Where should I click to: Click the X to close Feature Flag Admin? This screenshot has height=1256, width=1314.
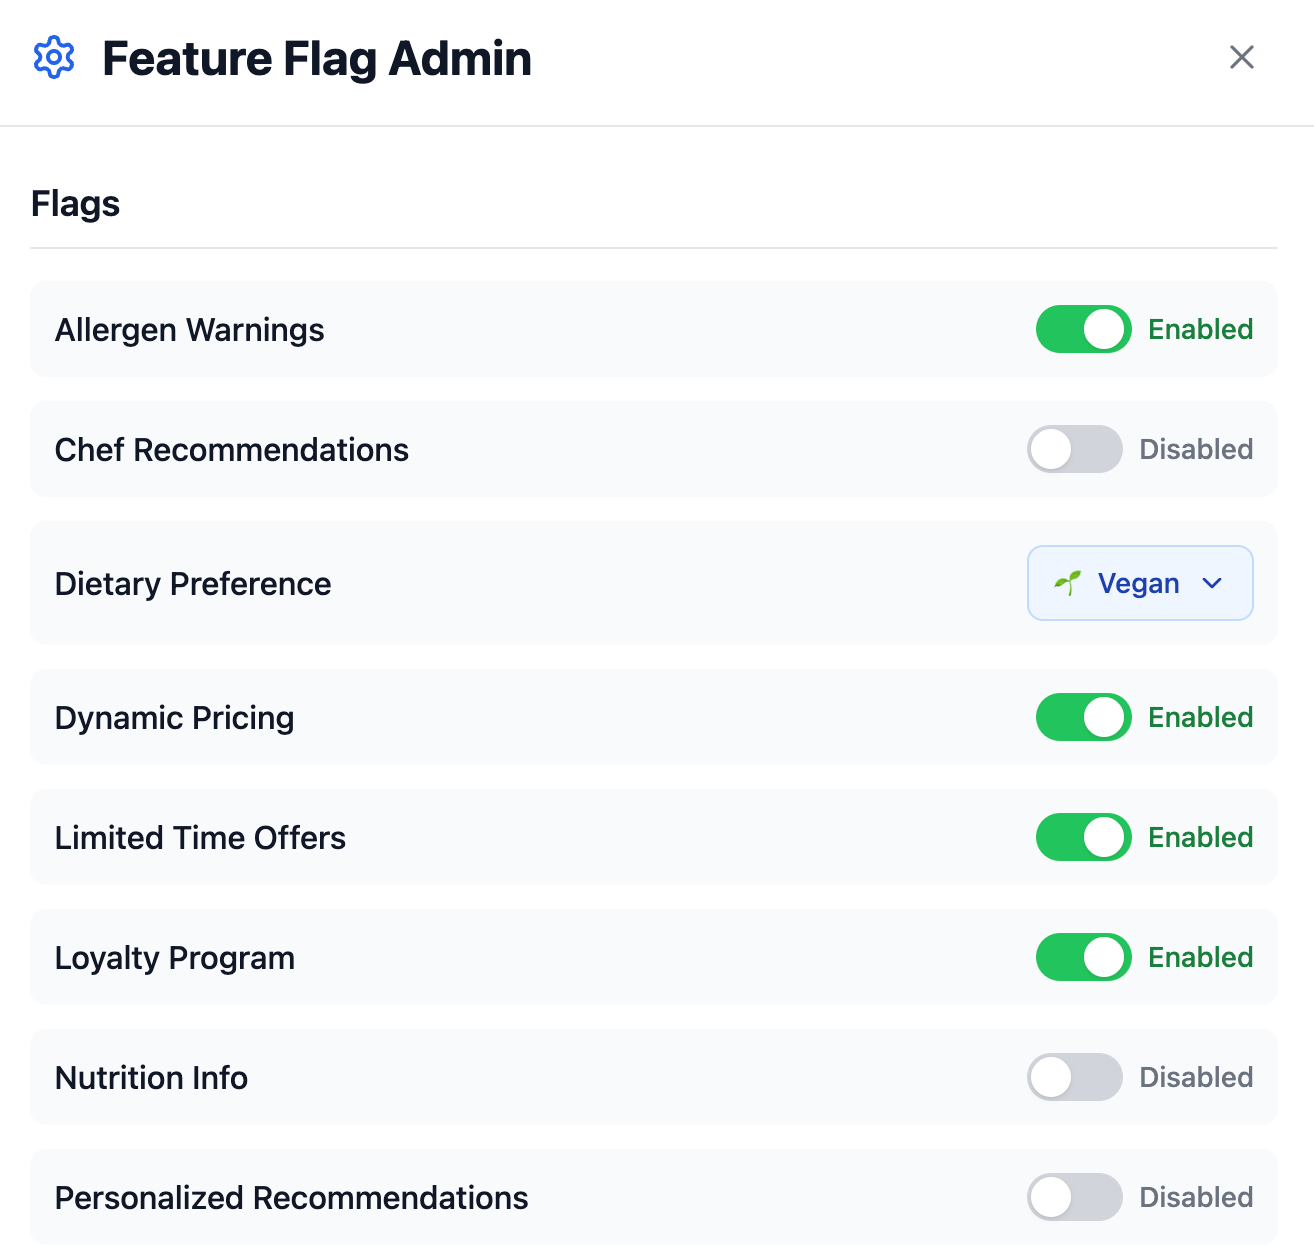coord(1241,57)
